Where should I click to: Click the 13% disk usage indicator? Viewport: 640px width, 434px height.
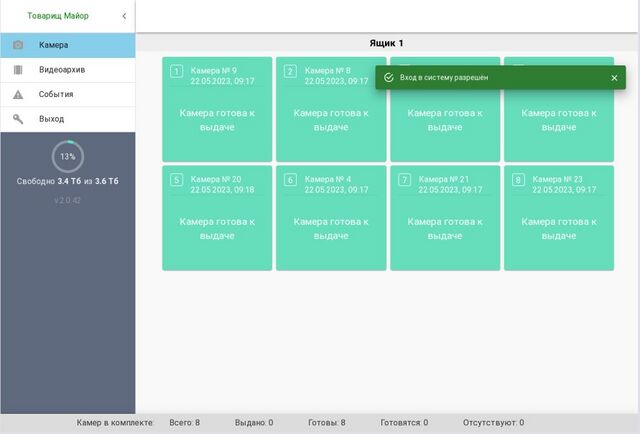tap(67, 157)
